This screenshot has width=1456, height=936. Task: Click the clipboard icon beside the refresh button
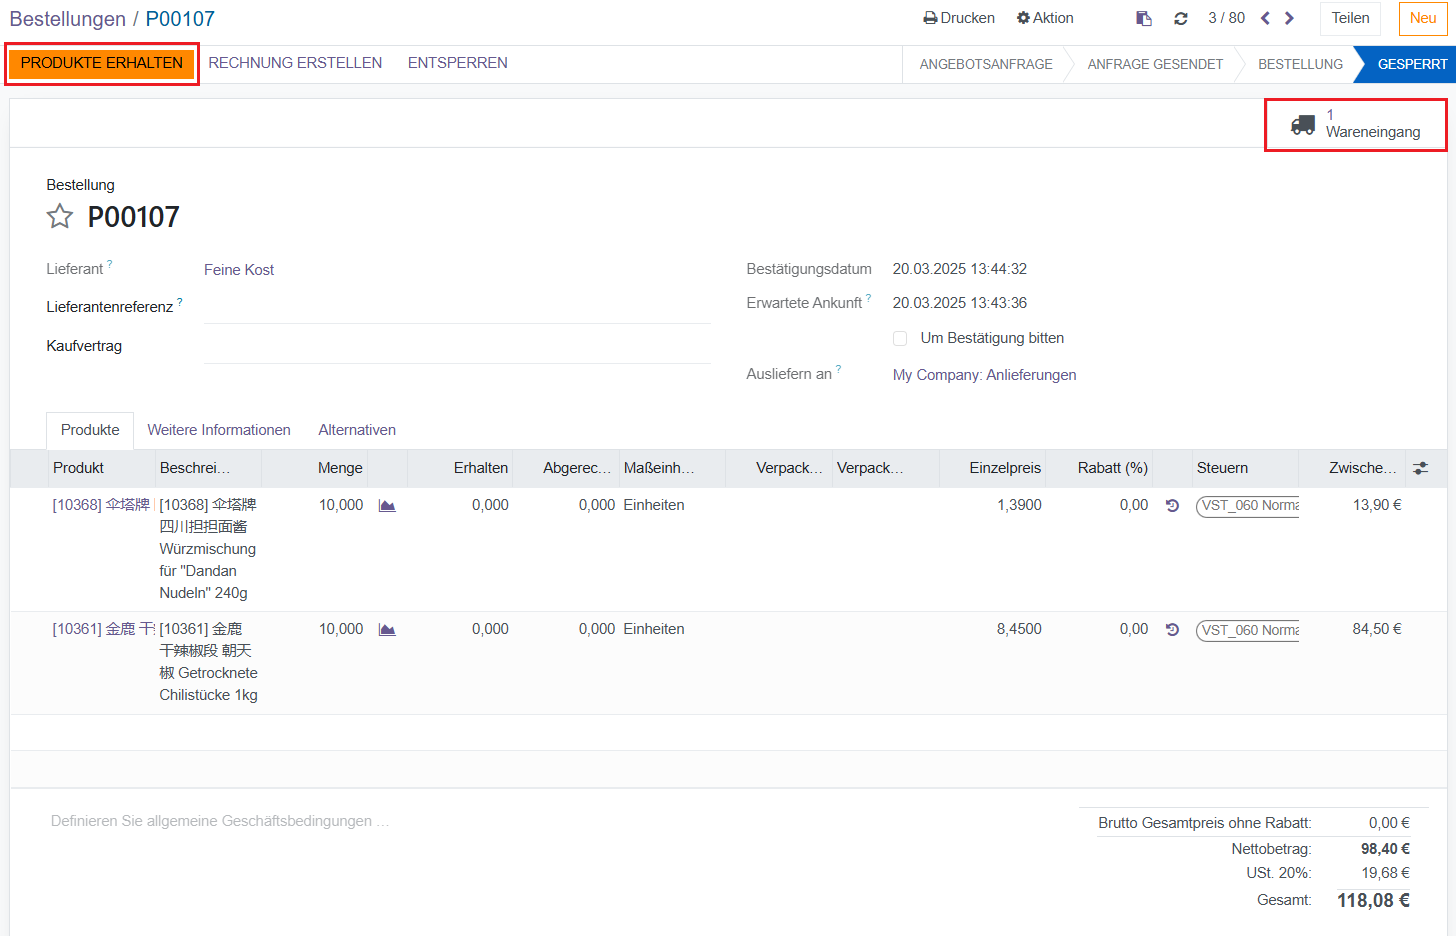[x=1144, y=18]
